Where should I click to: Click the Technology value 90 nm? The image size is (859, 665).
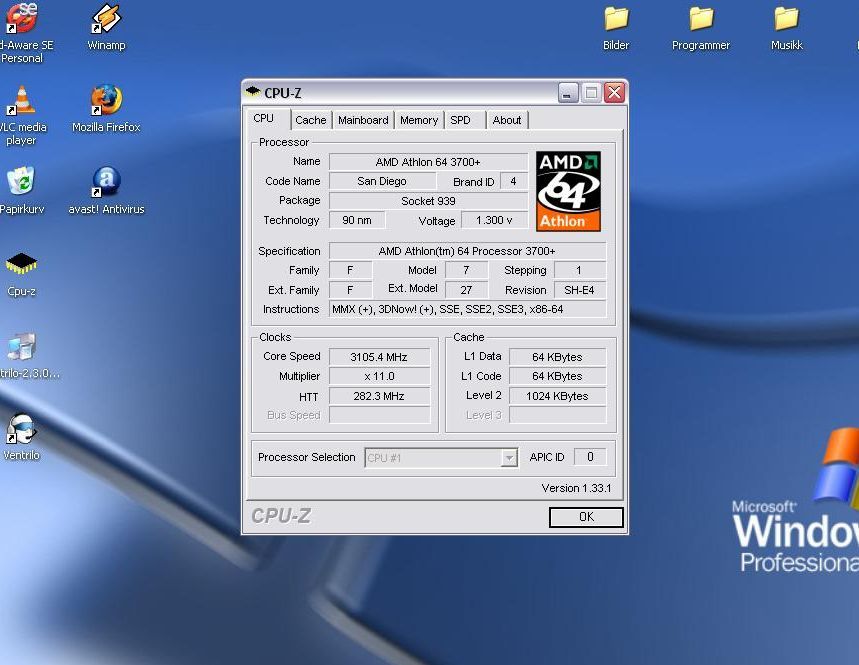point(357,220)
